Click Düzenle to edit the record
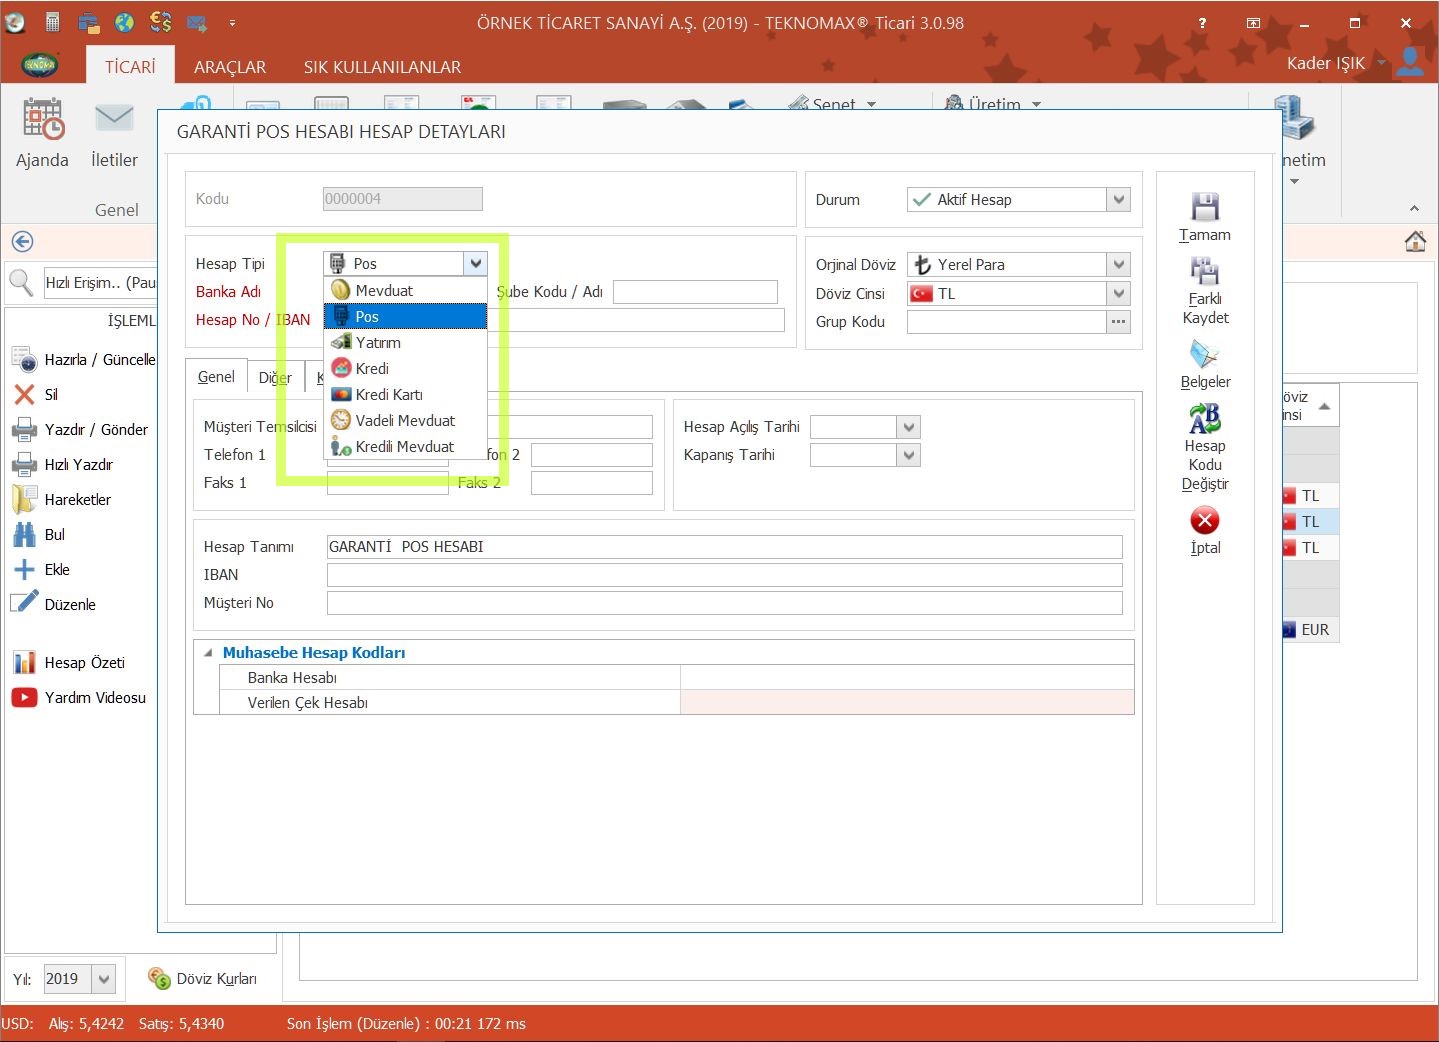The width and height of the screenshot is (1439, 1042). click(x=54, y=604)
